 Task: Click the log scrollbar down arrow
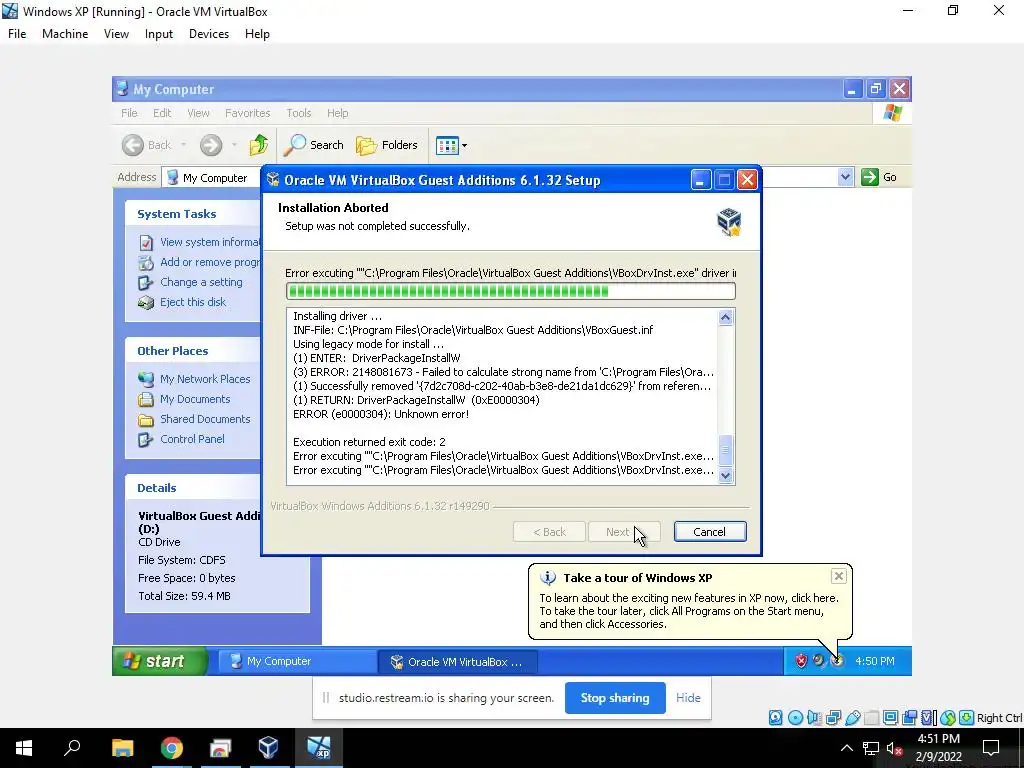tap(725, 475)
